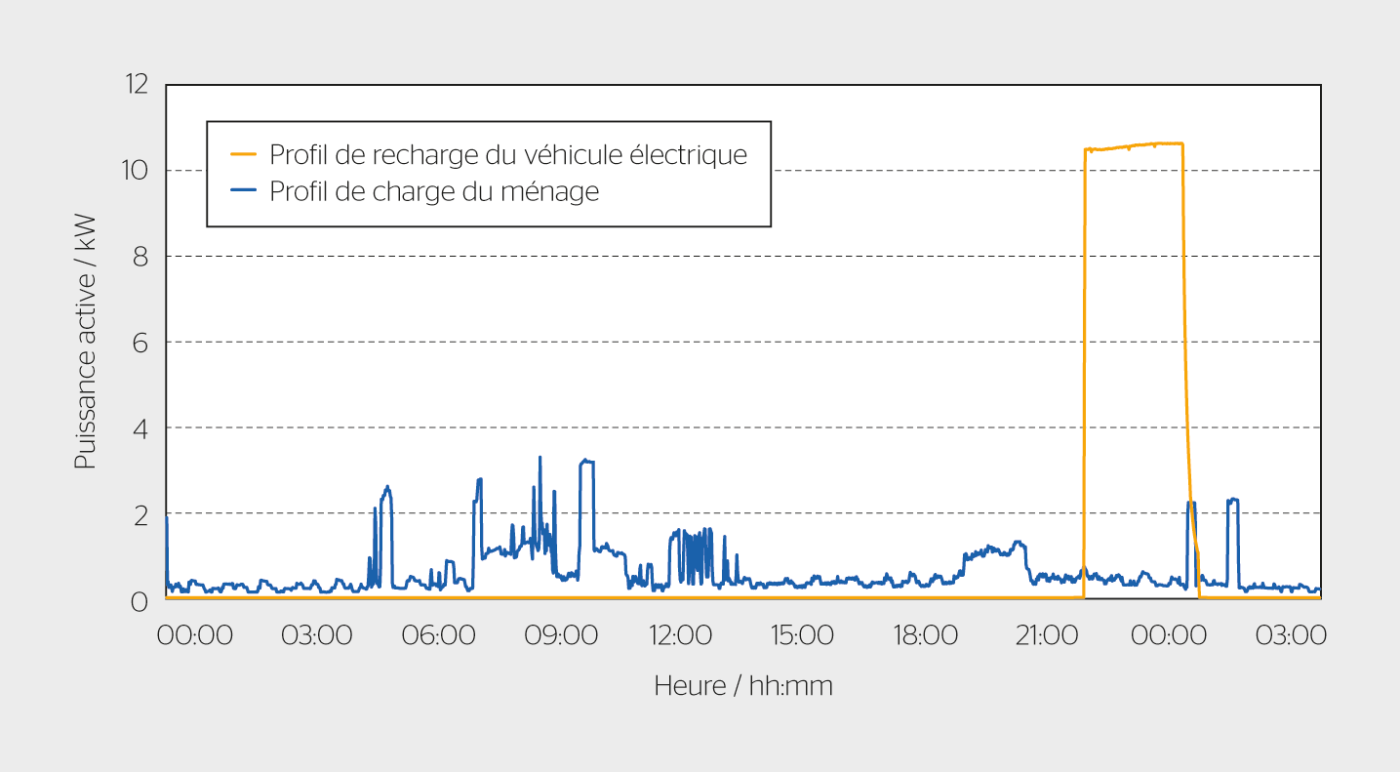Screen dimensions: 1400x772
Task: Click y-axis tick label '12'
Action: point(135,85)
